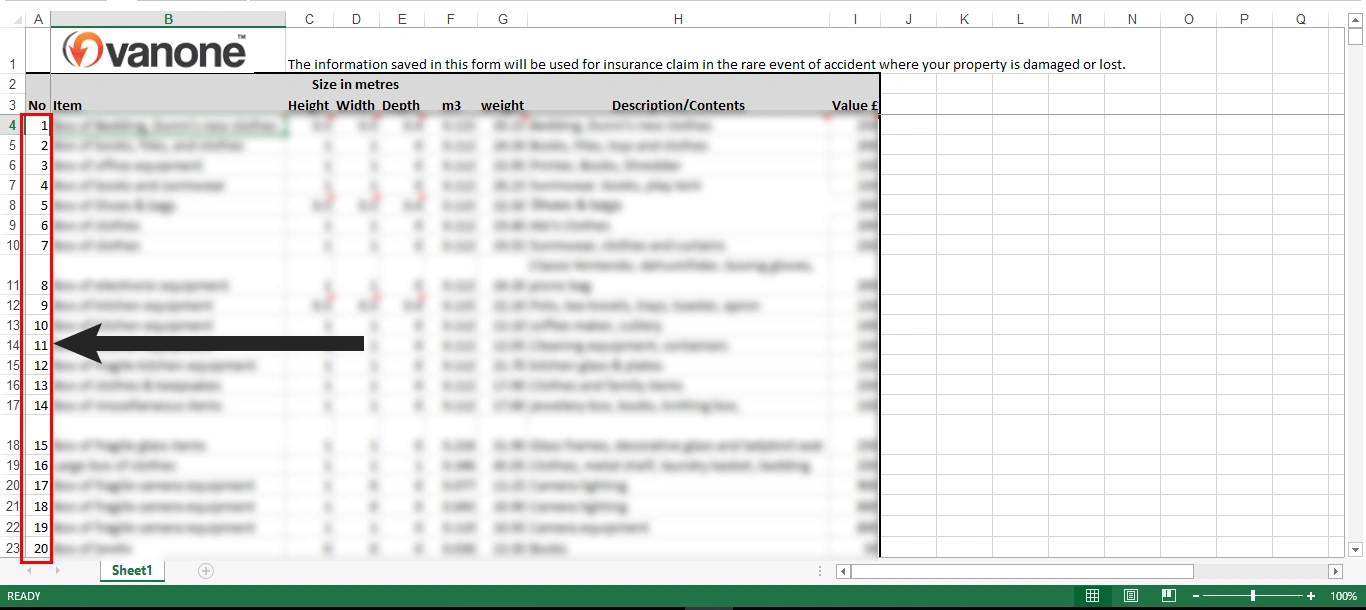Switch to Page Break Preview view
Screen dimensions: 1366x610
[1168, 596]
